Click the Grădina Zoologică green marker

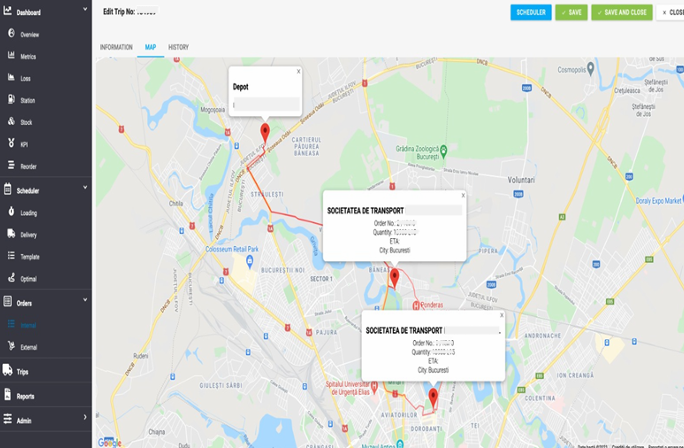(444, 151)
